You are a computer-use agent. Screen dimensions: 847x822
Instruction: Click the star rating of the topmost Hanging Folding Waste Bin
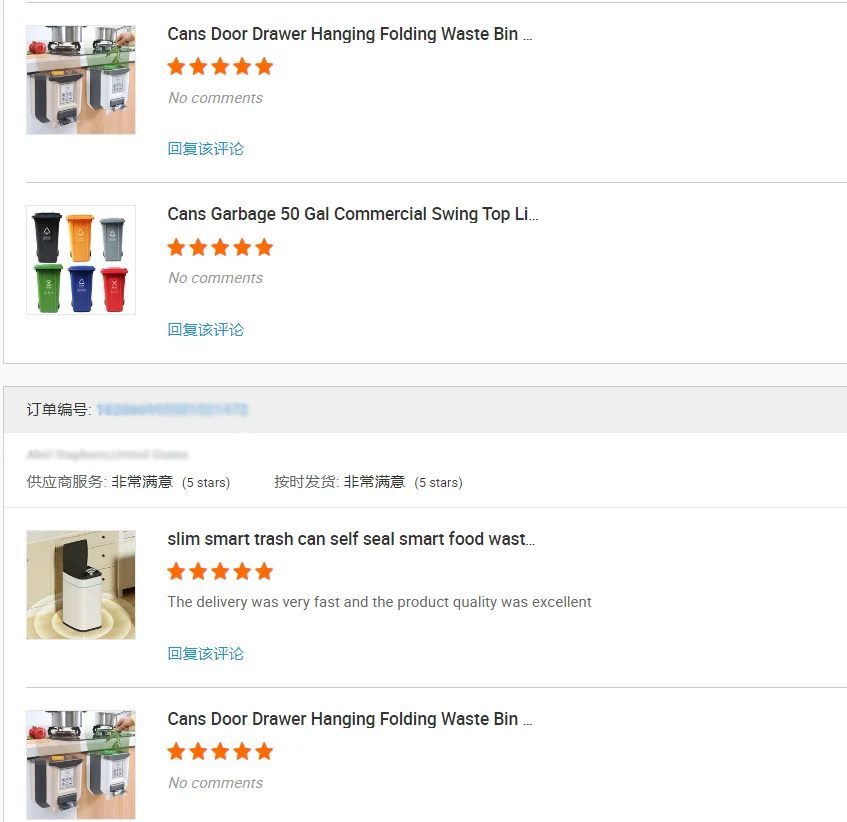point(220,67)
